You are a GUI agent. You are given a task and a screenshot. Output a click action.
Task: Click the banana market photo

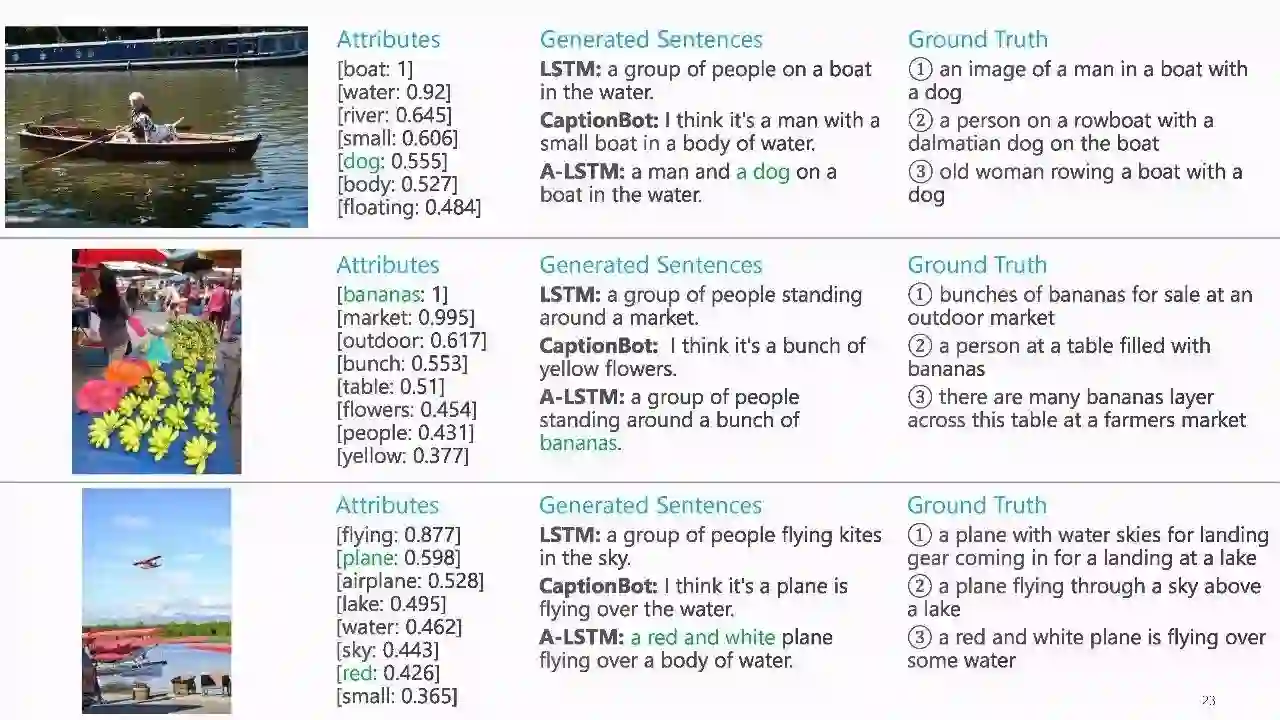tap(156, 361)
